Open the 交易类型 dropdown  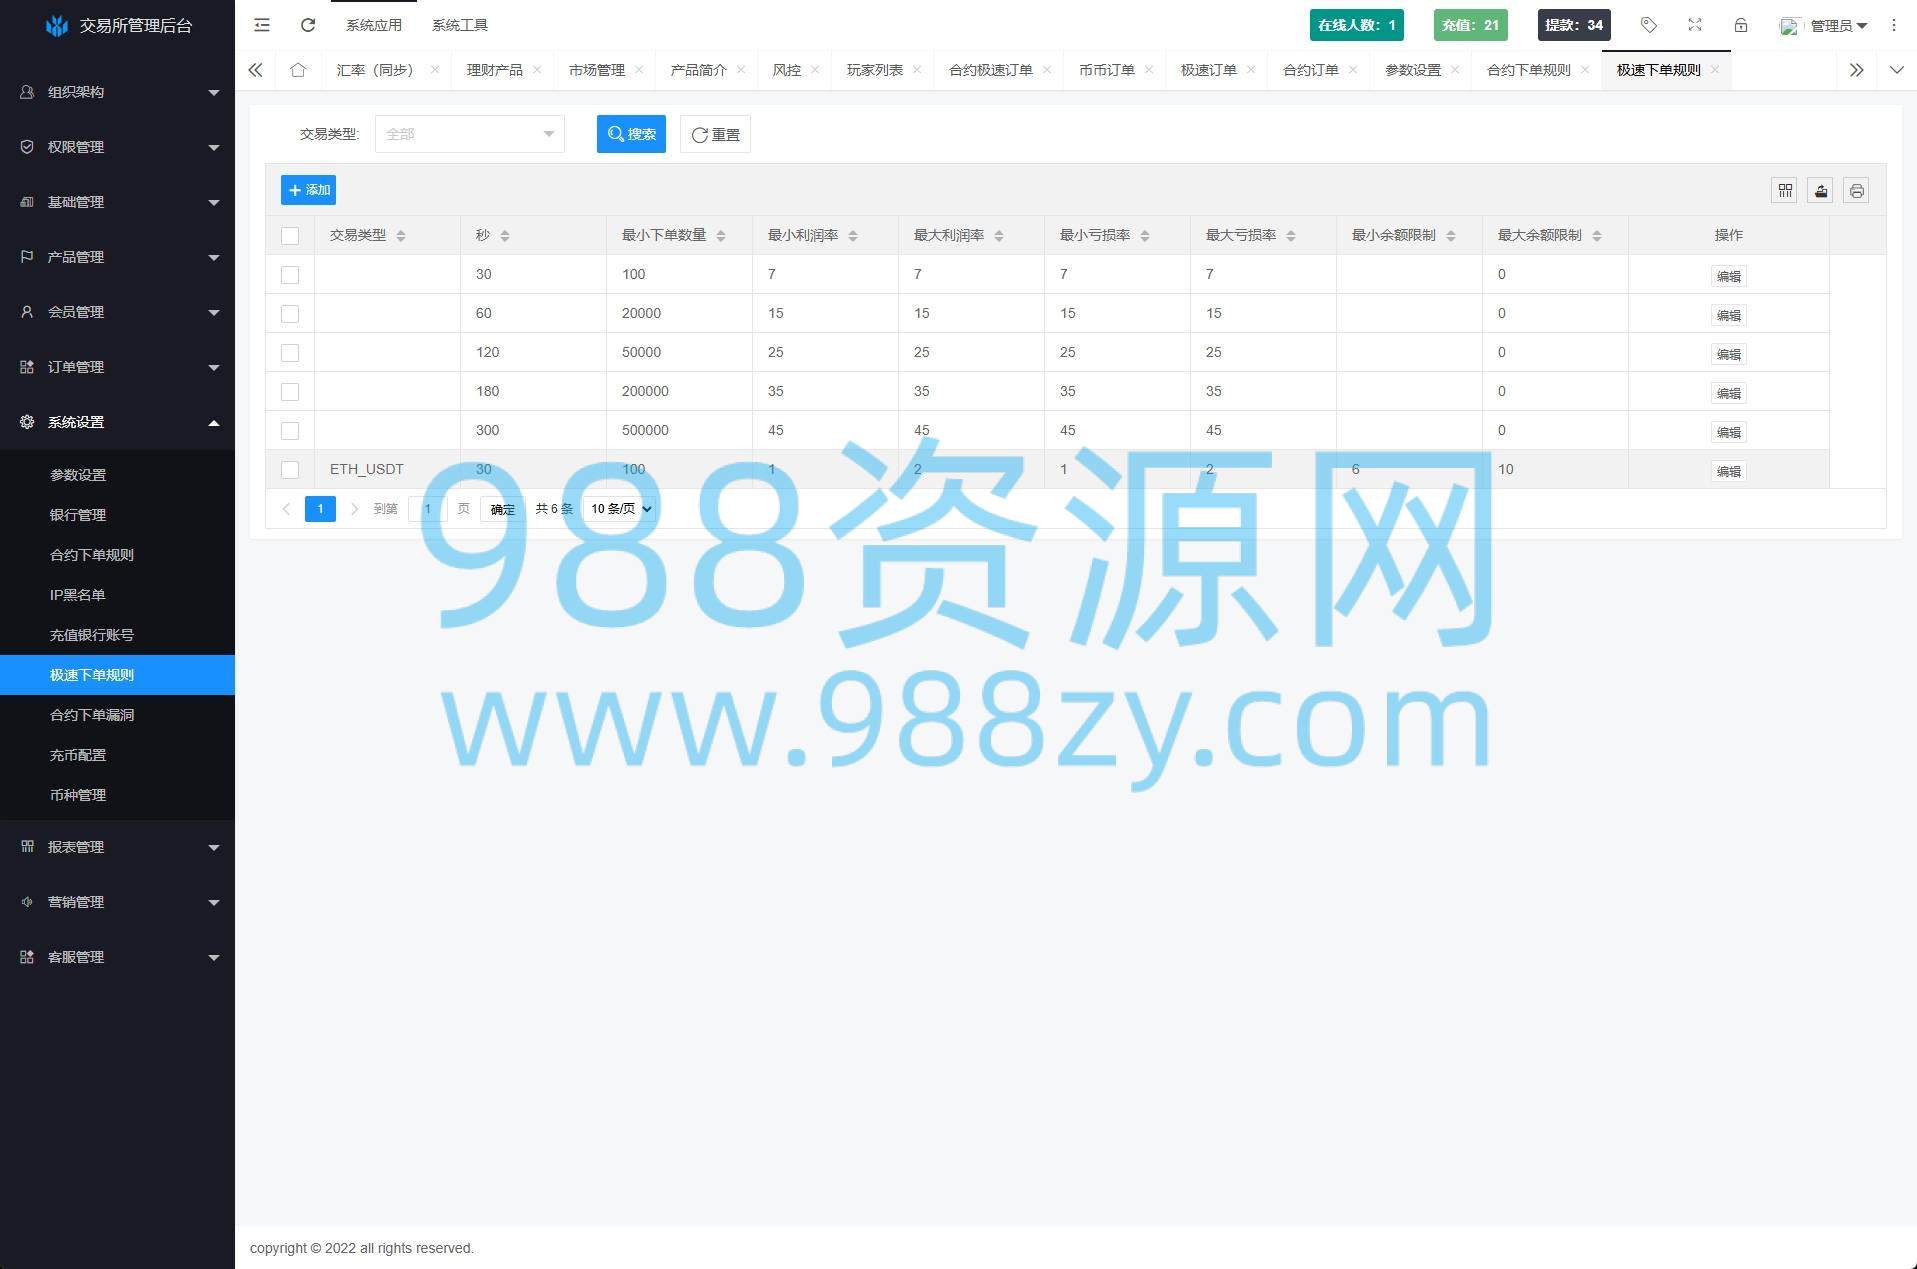coord(469,134)
